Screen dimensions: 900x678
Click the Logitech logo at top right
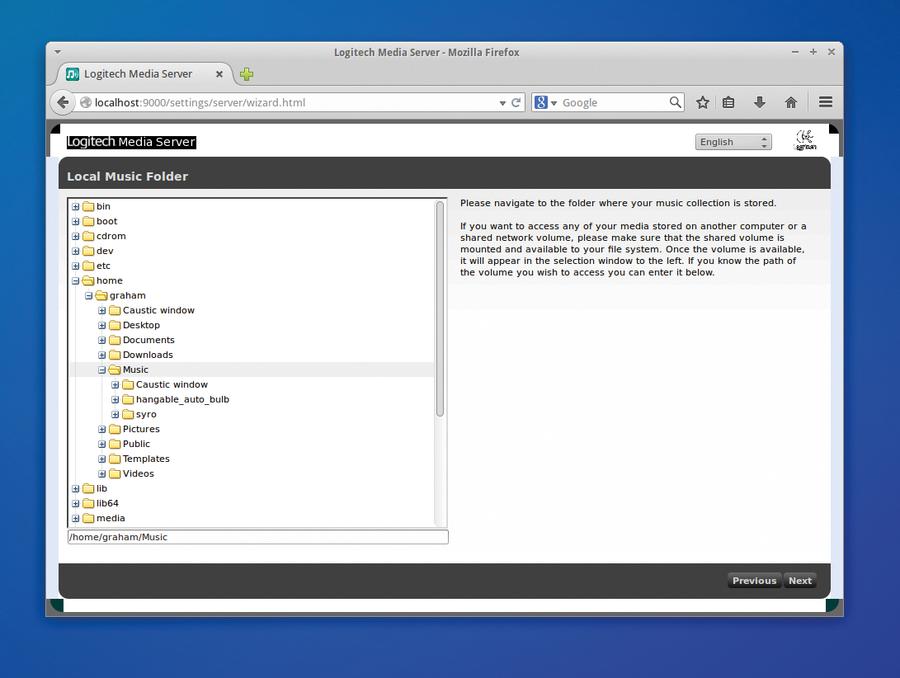pos(805,140)
